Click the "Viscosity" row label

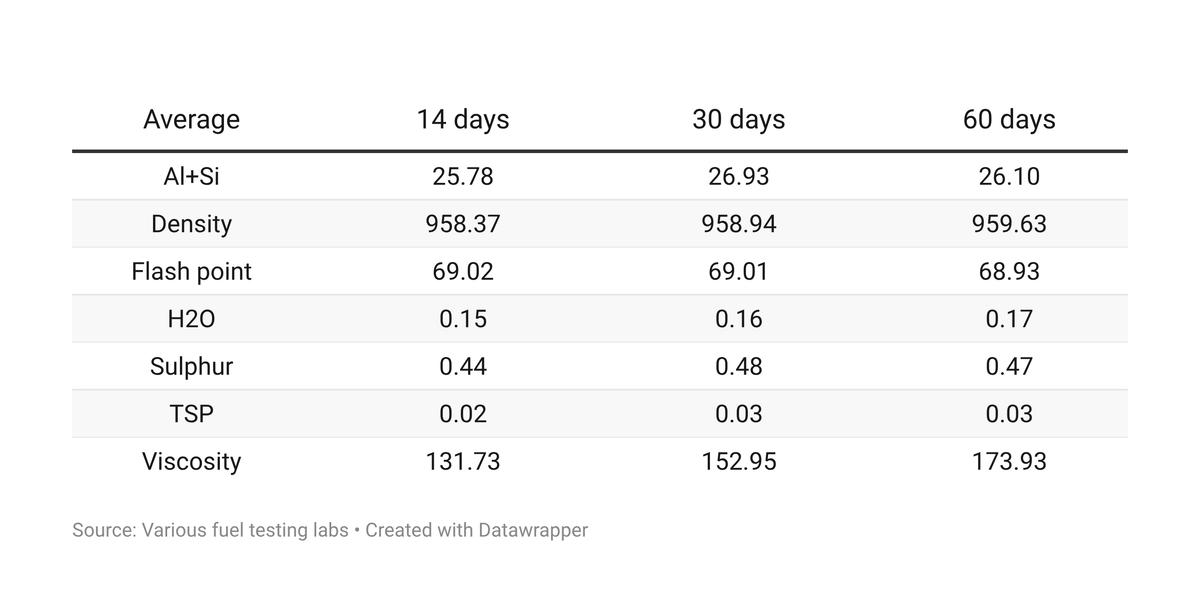(191, 461)
